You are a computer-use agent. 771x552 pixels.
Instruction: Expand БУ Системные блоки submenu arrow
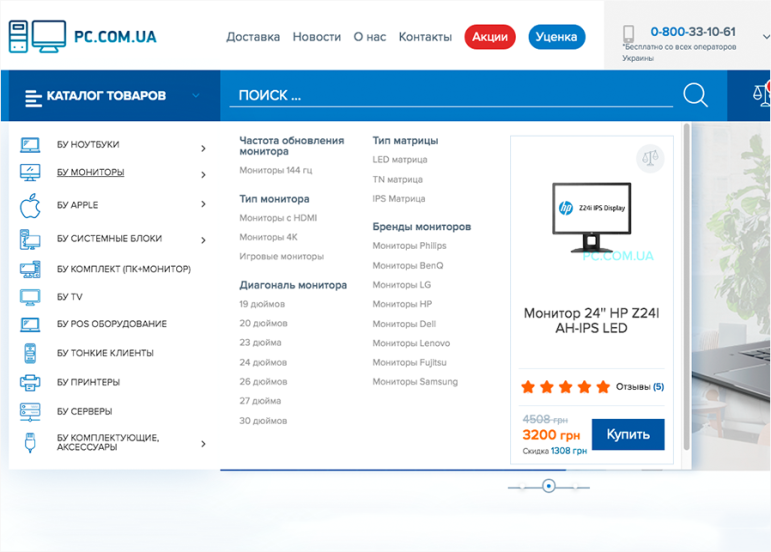203,240
